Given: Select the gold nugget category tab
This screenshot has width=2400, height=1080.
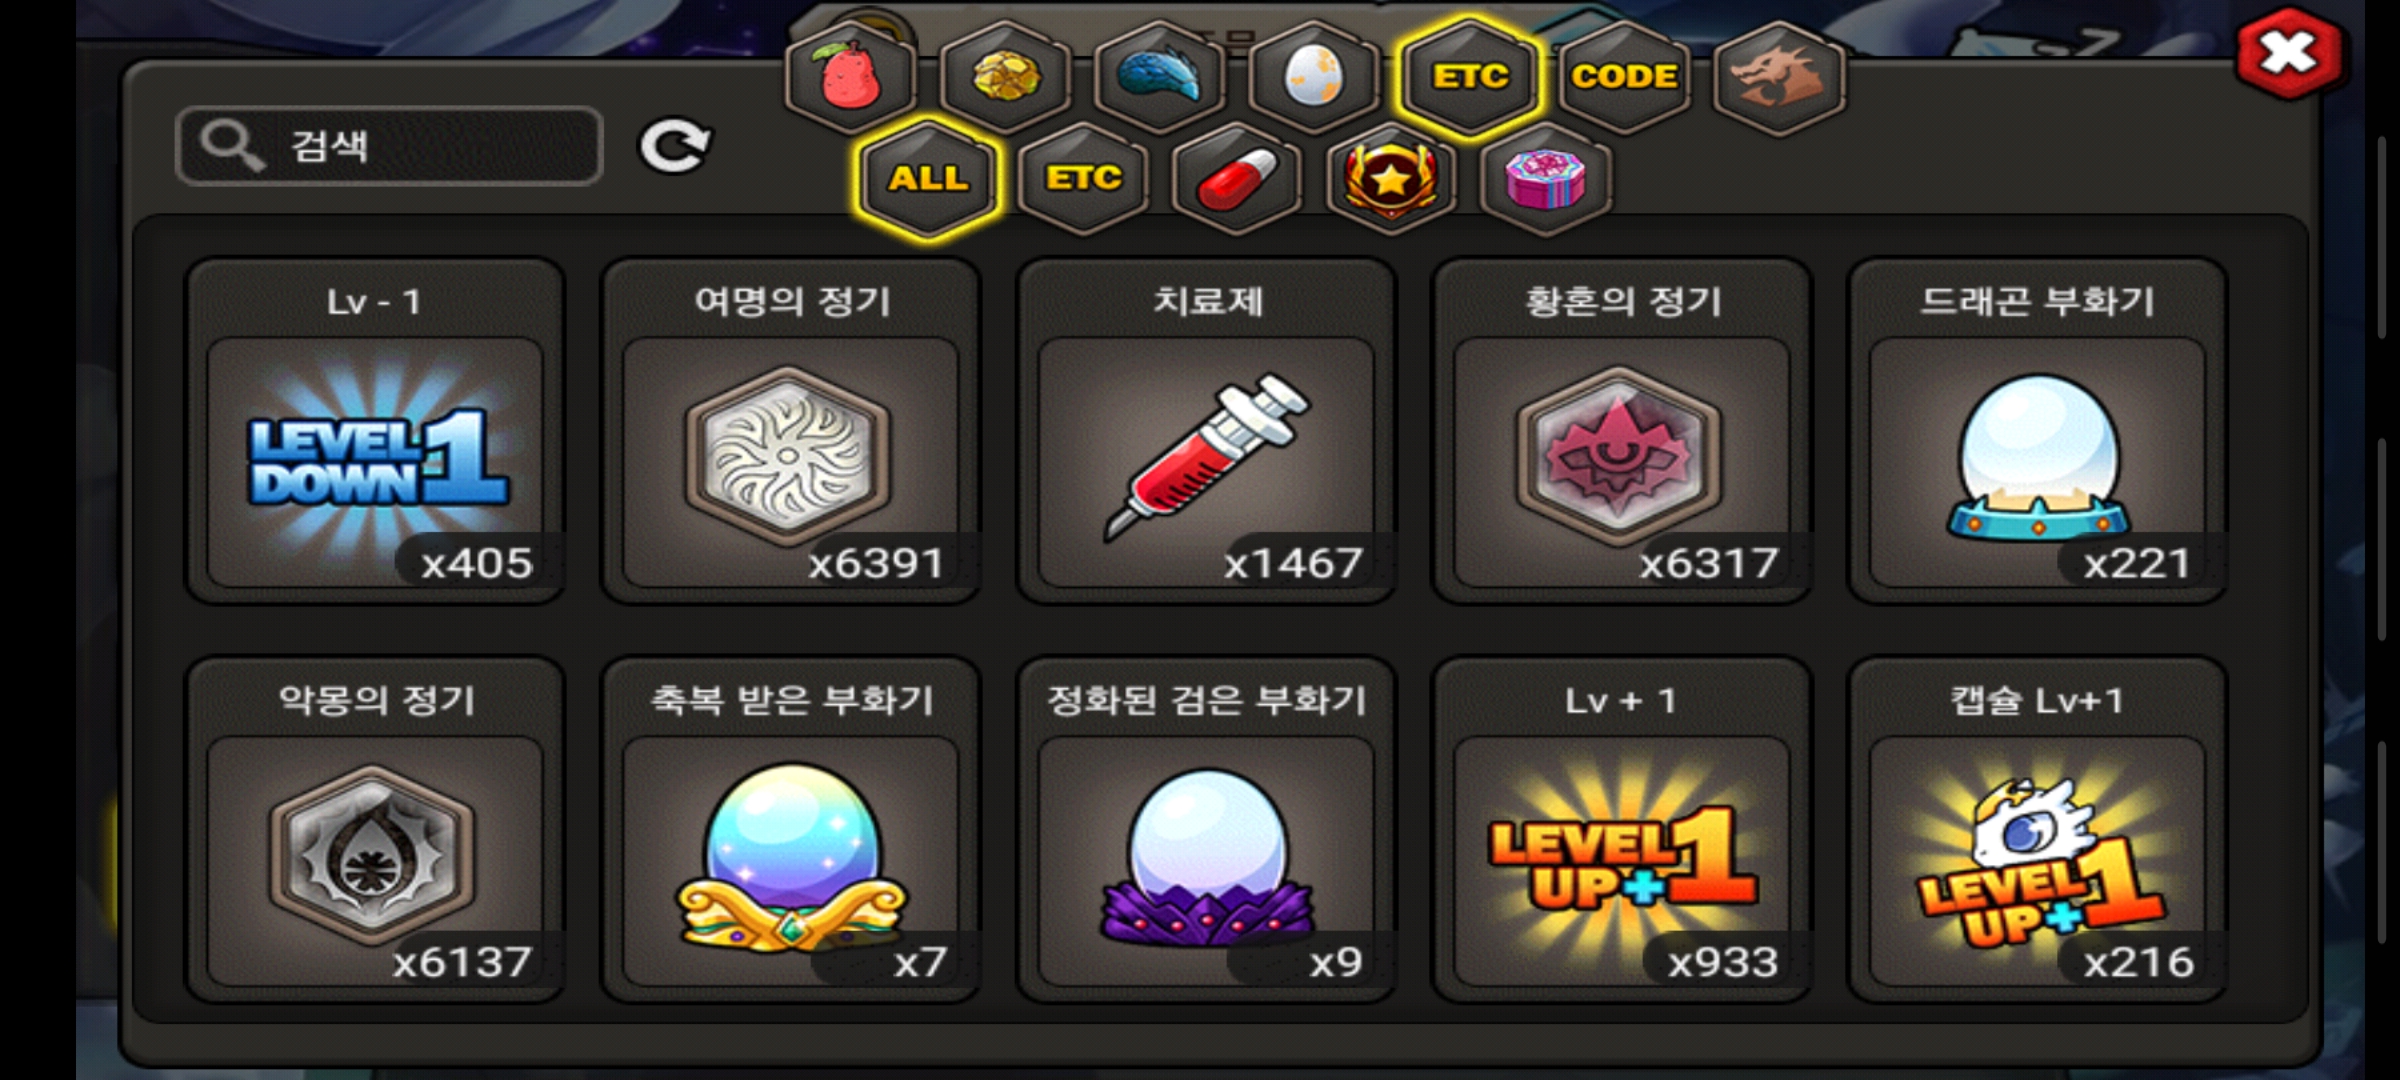Looking at the screenshot, I should [1006, 76].
